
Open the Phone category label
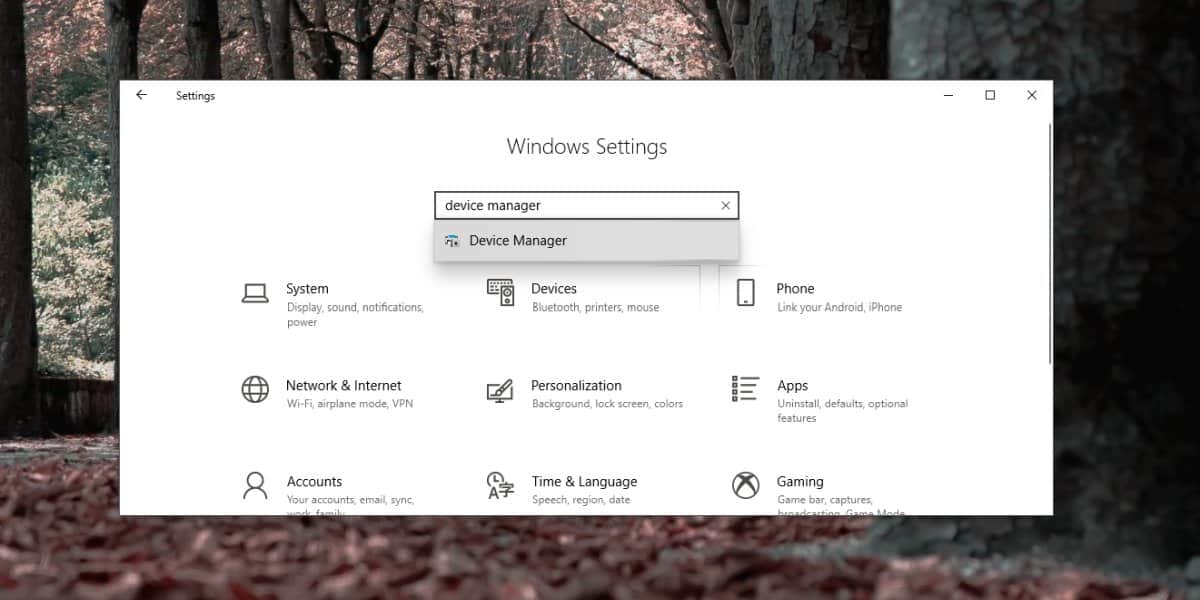[x=795, y=289]
